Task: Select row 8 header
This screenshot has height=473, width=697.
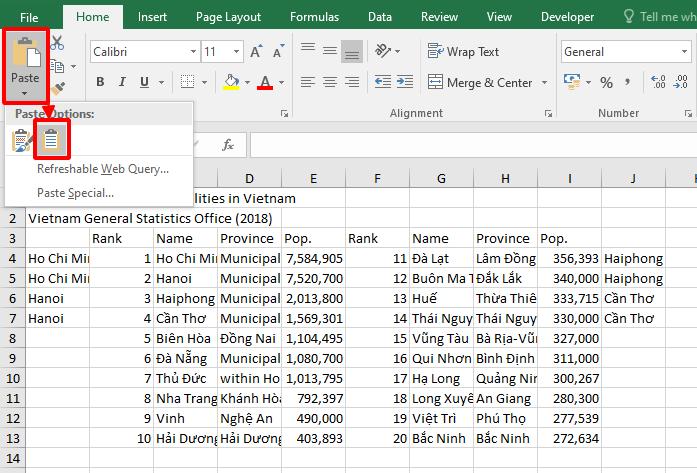Action: (x=12, y=339)
